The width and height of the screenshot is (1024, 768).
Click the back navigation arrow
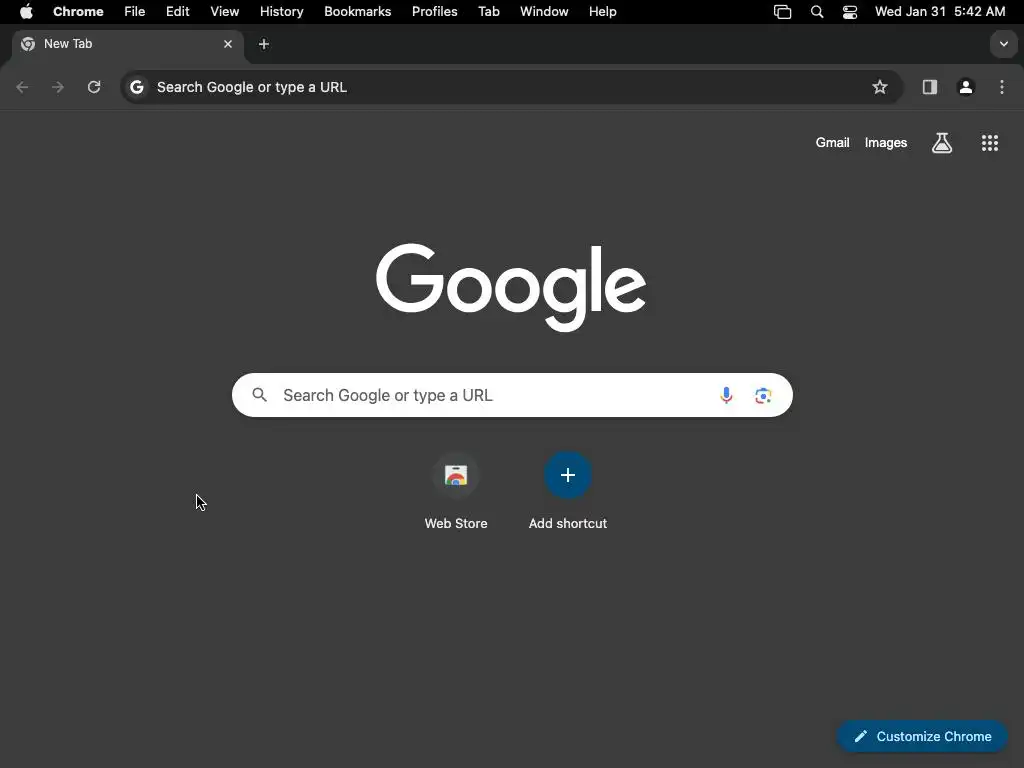pos(22,87)
